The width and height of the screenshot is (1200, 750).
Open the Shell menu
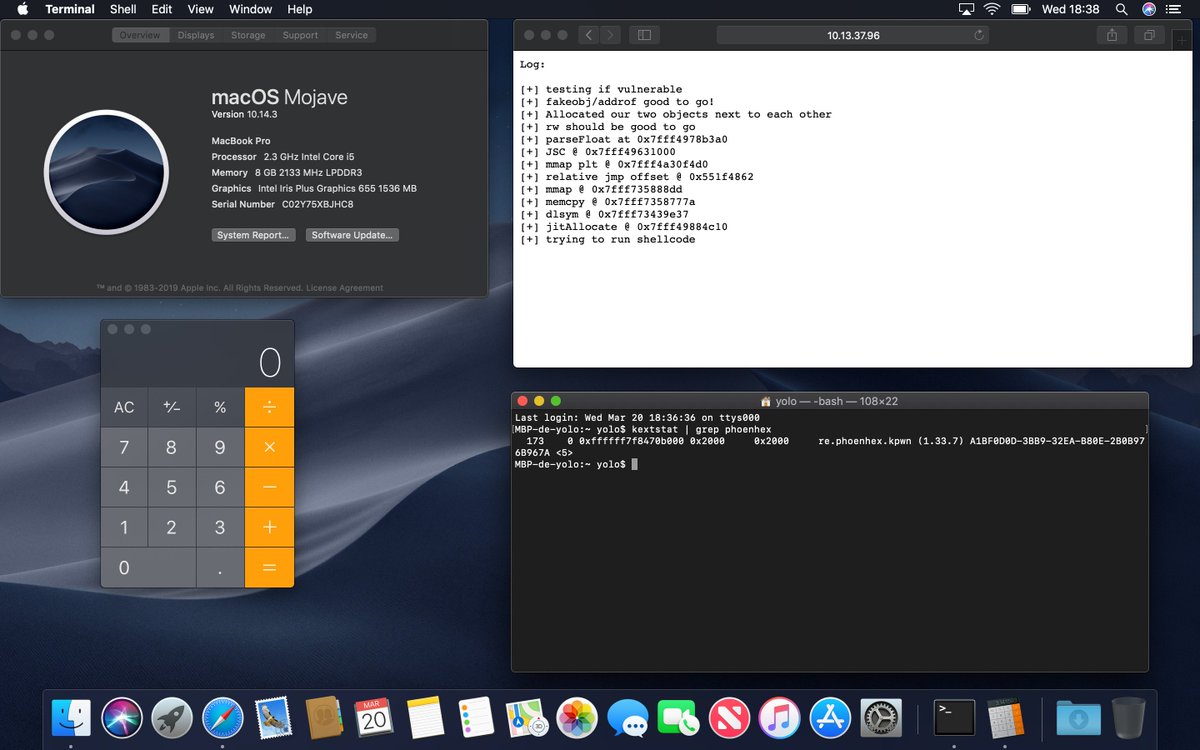pos(123,9)
